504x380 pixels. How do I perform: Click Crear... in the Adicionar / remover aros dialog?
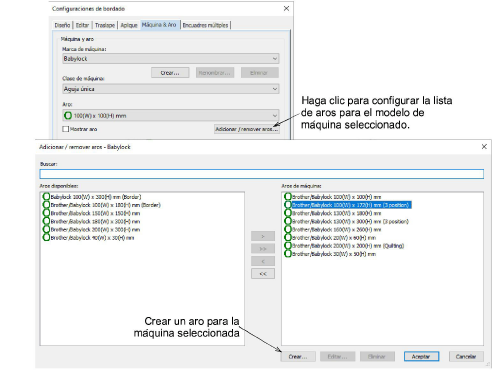(x=298, y=357)
